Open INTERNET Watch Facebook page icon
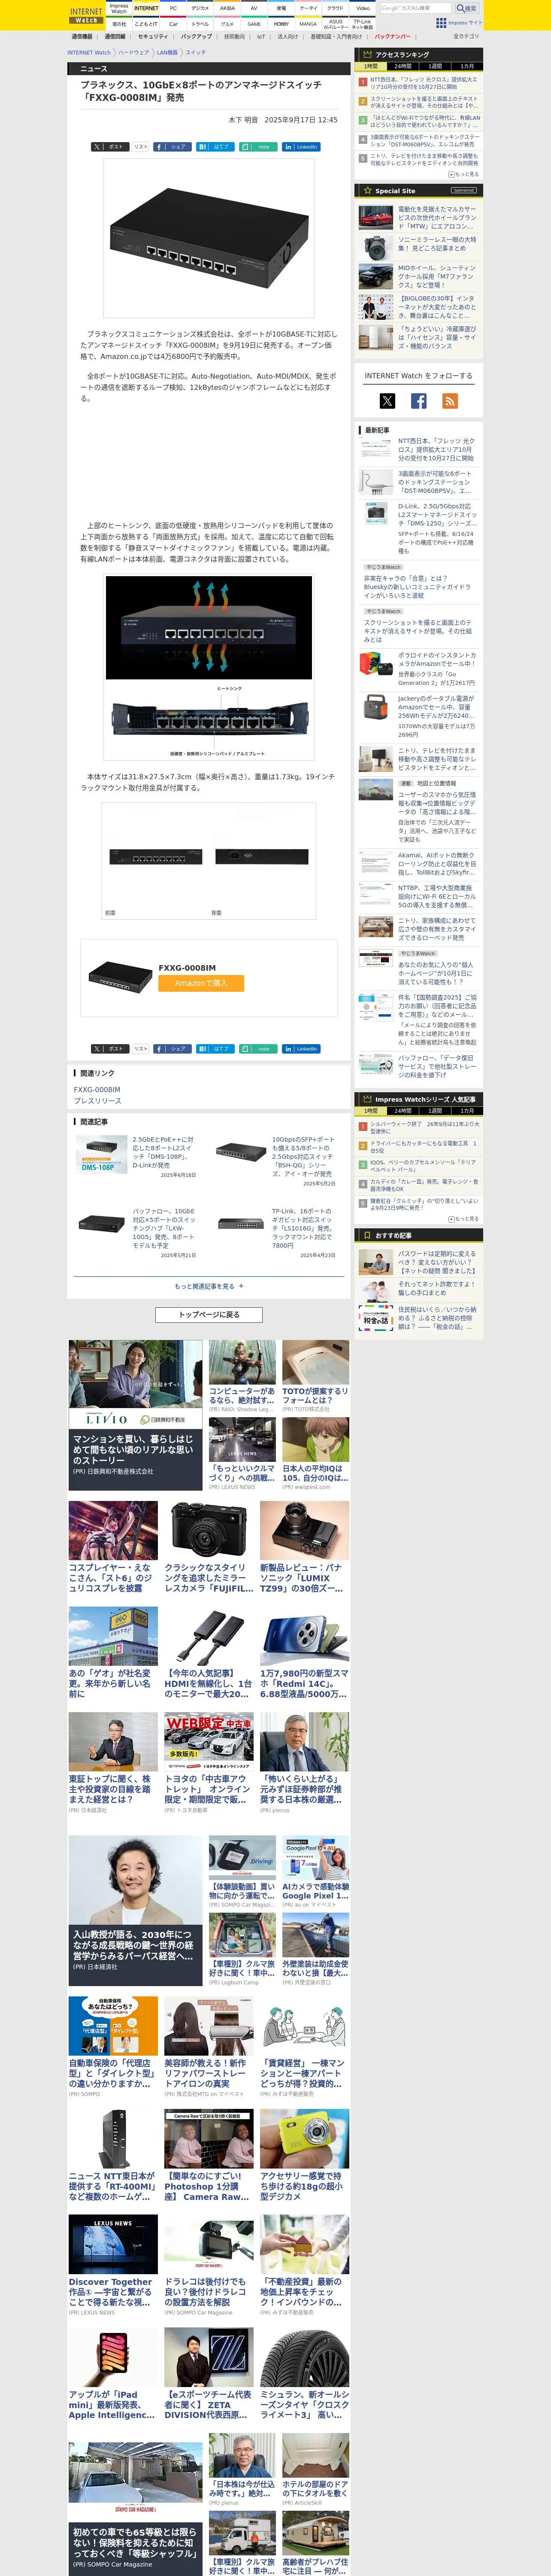This screenshot has width=551, height=2576. (419, 401)
